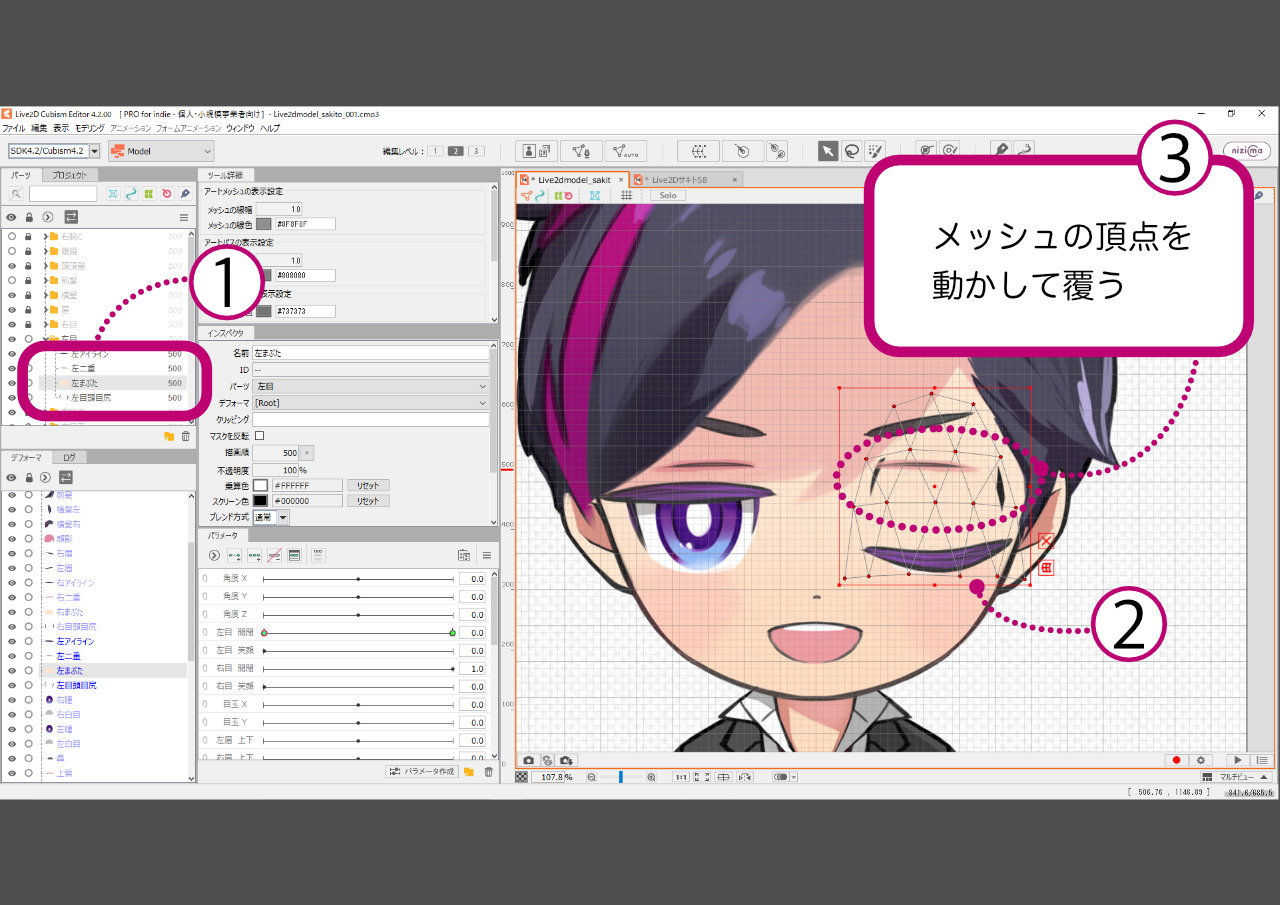Screen dimensions: 1280x905
Task: Create new part folder icon
Action: 169,436
